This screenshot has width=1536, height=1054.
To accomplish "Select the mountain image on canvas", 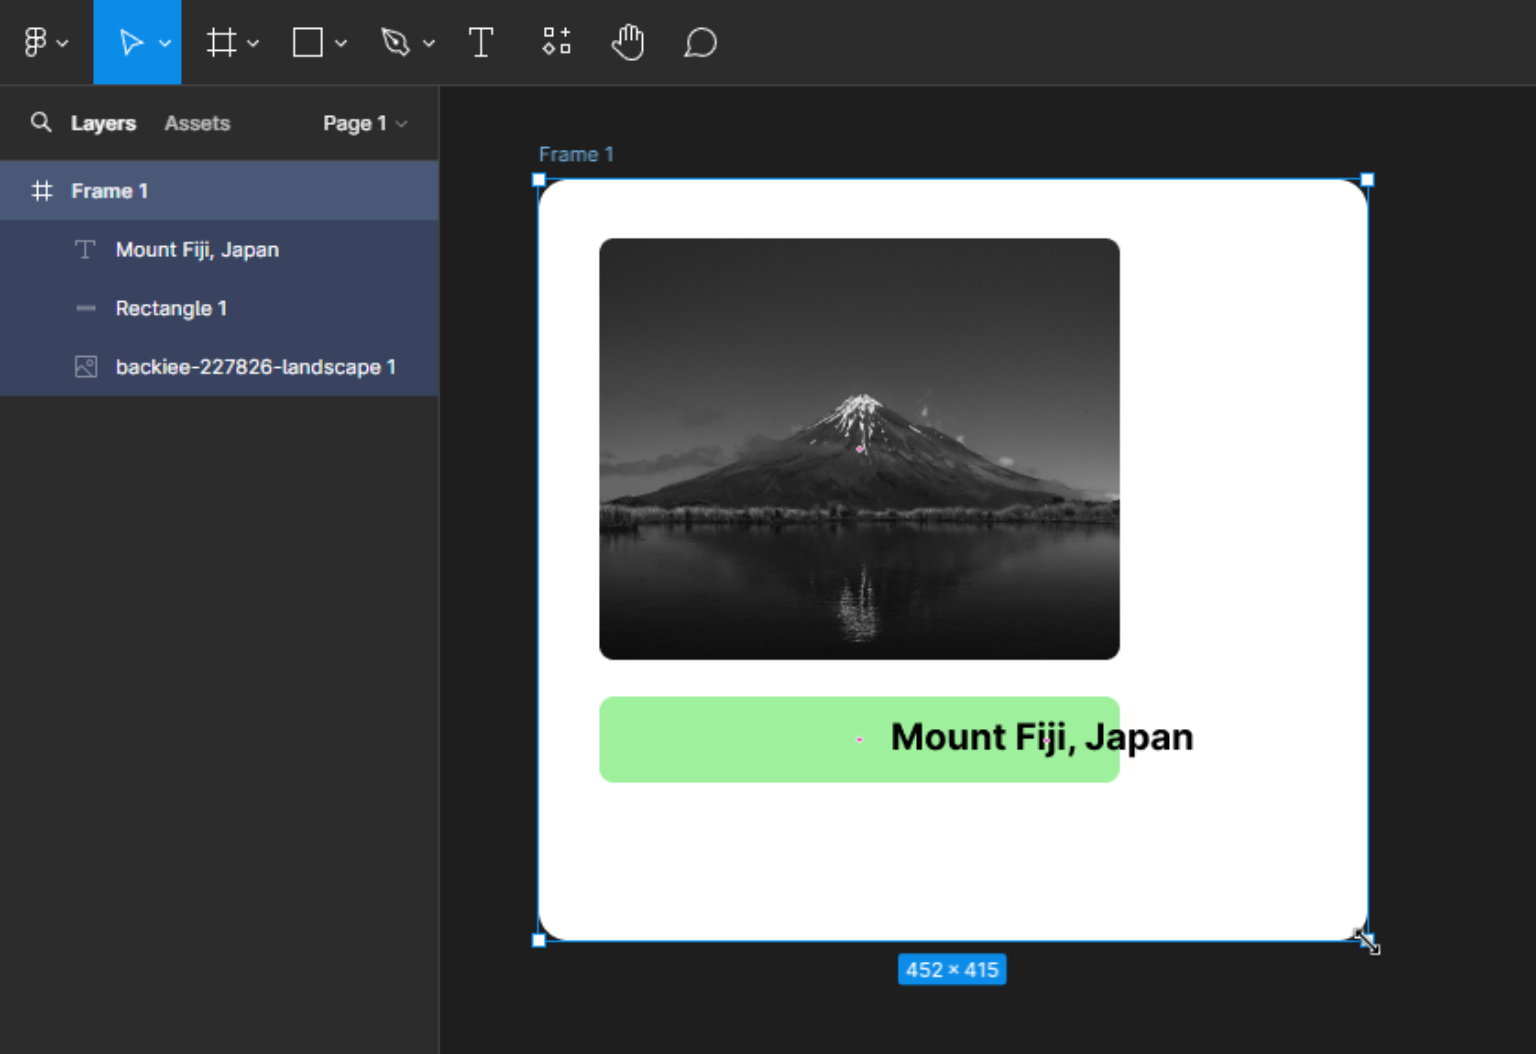I will (859, 449).
